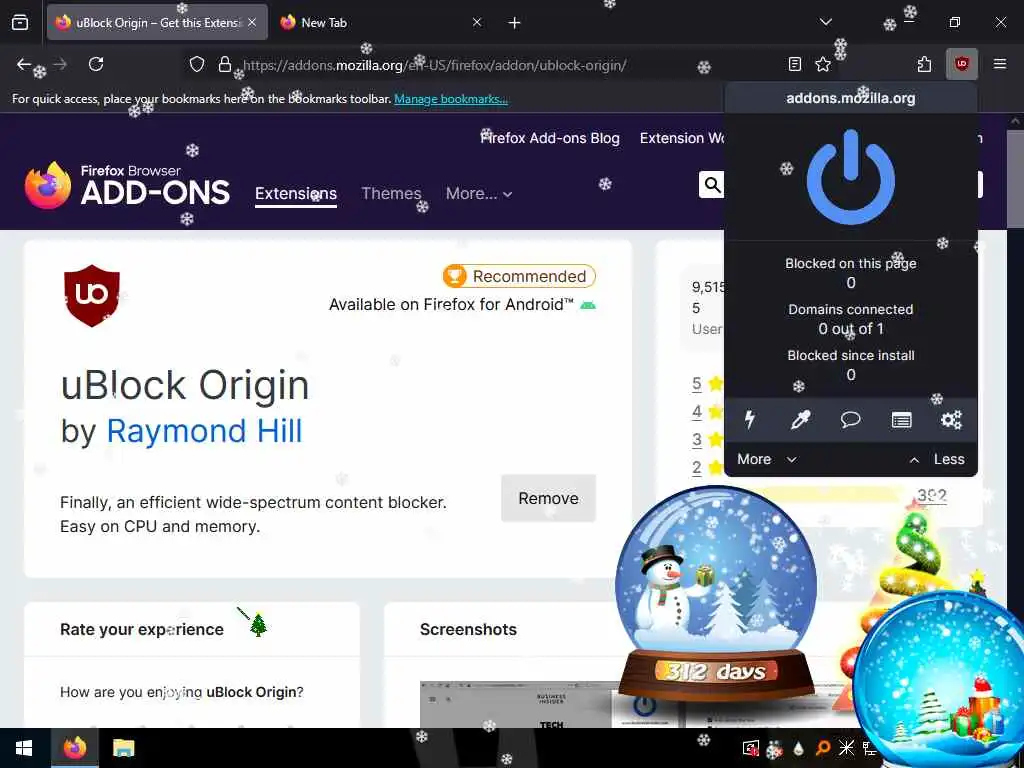
Task: Click the add-ons search magnifier icon
Action: 712,185
